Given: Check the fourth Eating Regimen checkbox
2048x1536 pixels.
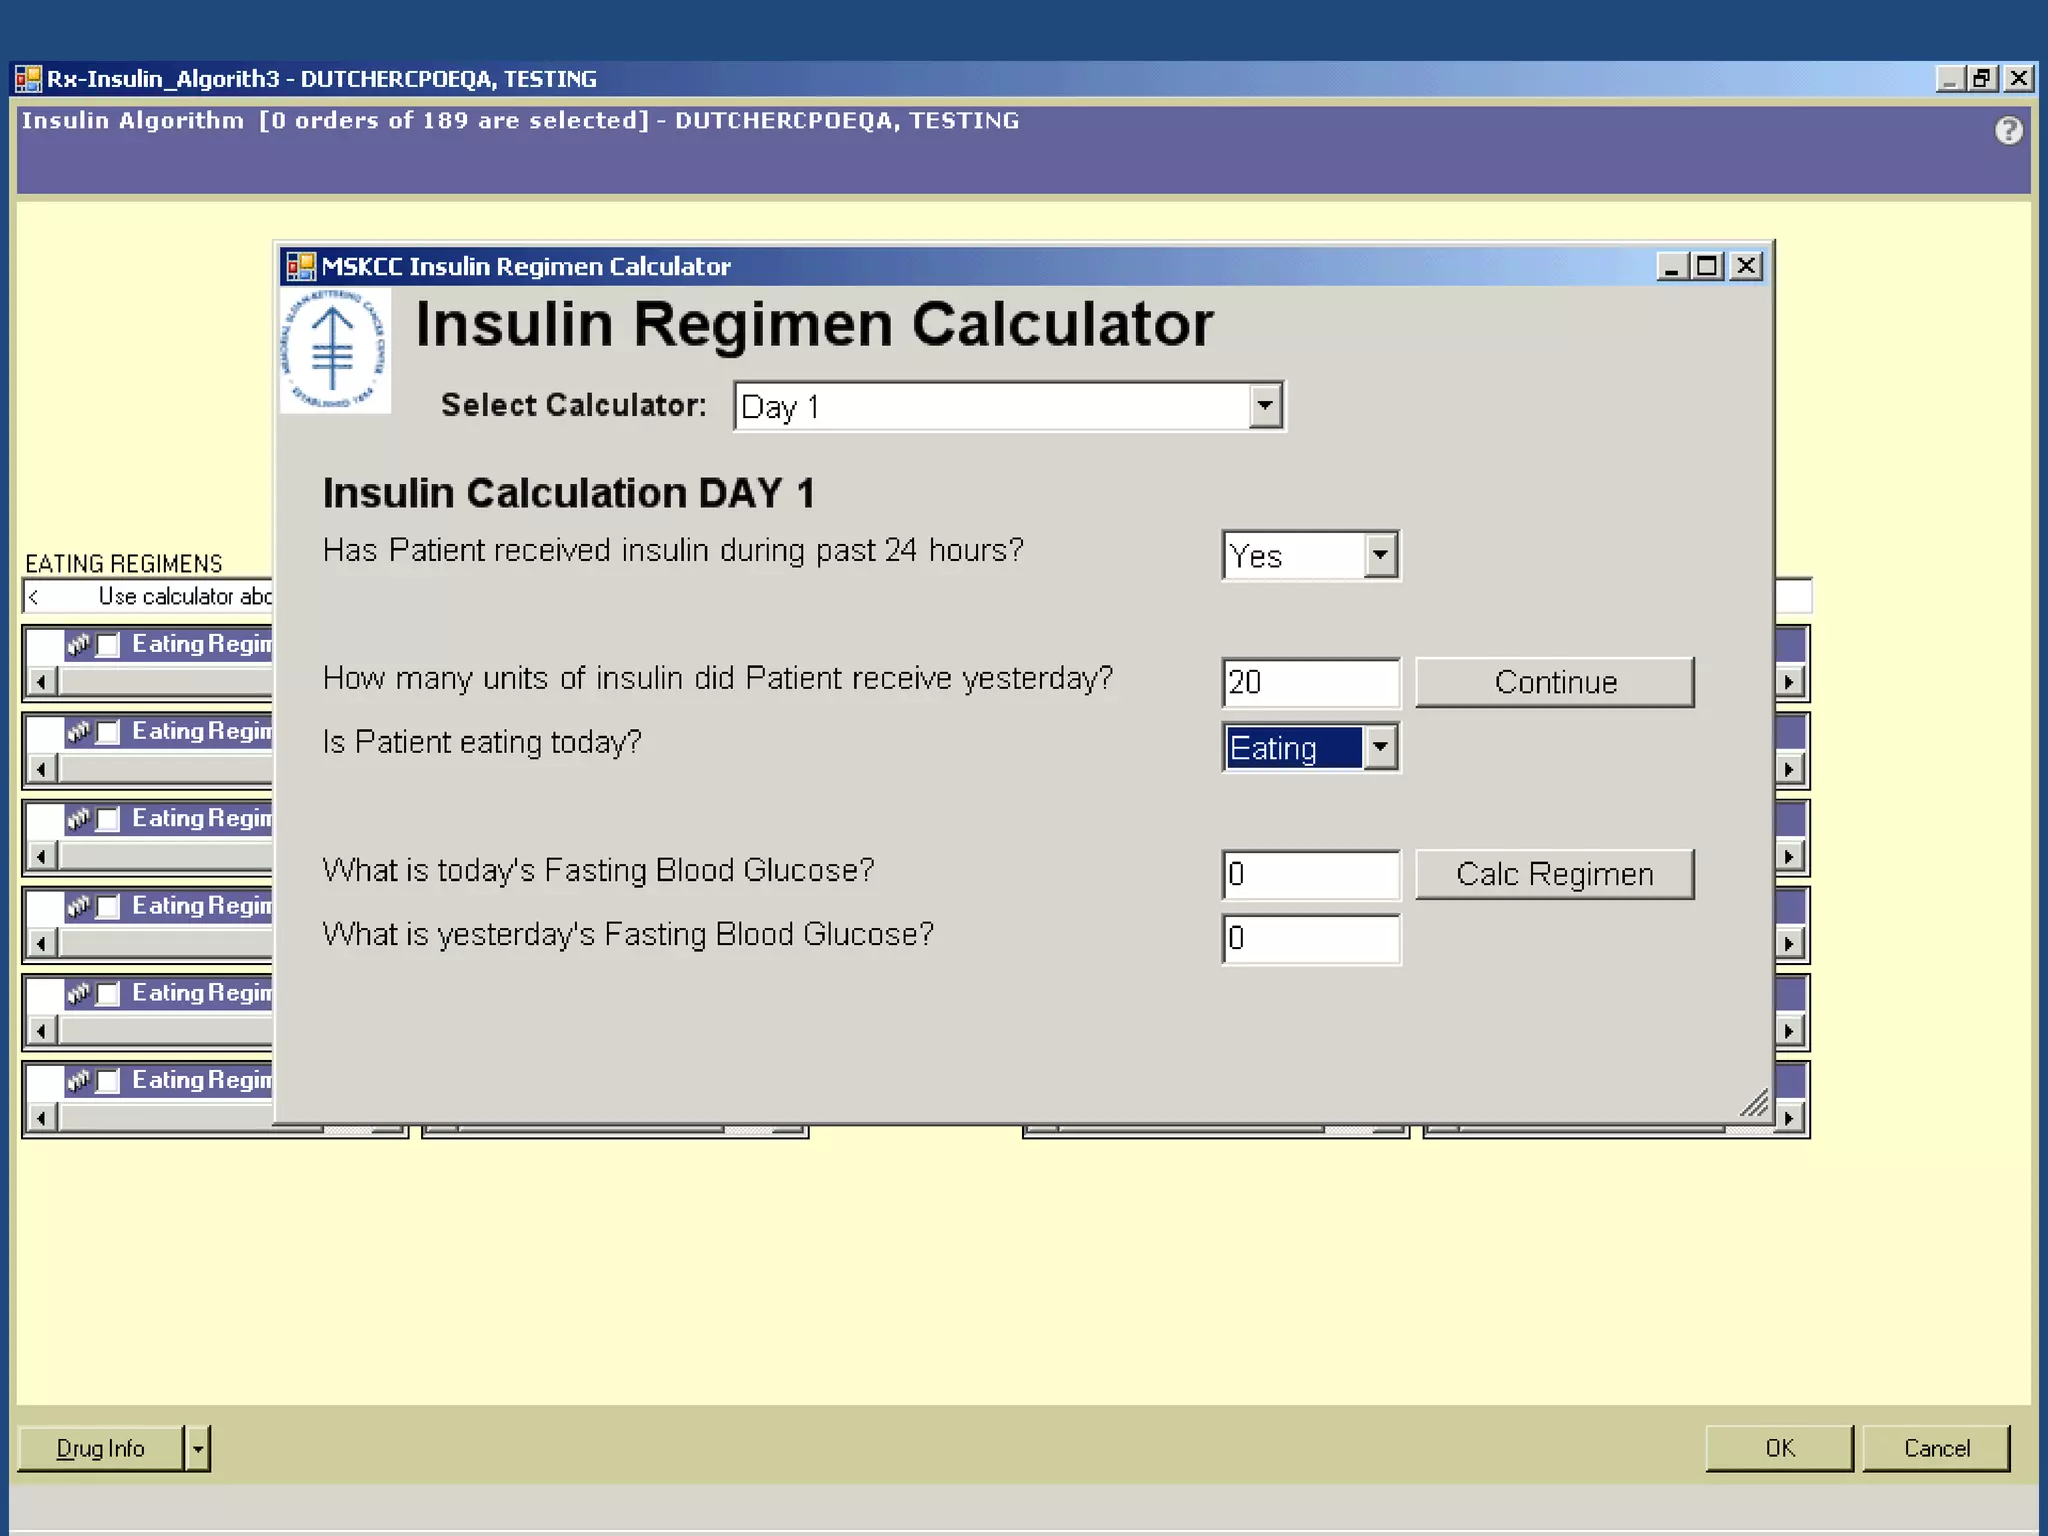Looking at the screenshot, I should pyautogui.click(x=108, y=906).
